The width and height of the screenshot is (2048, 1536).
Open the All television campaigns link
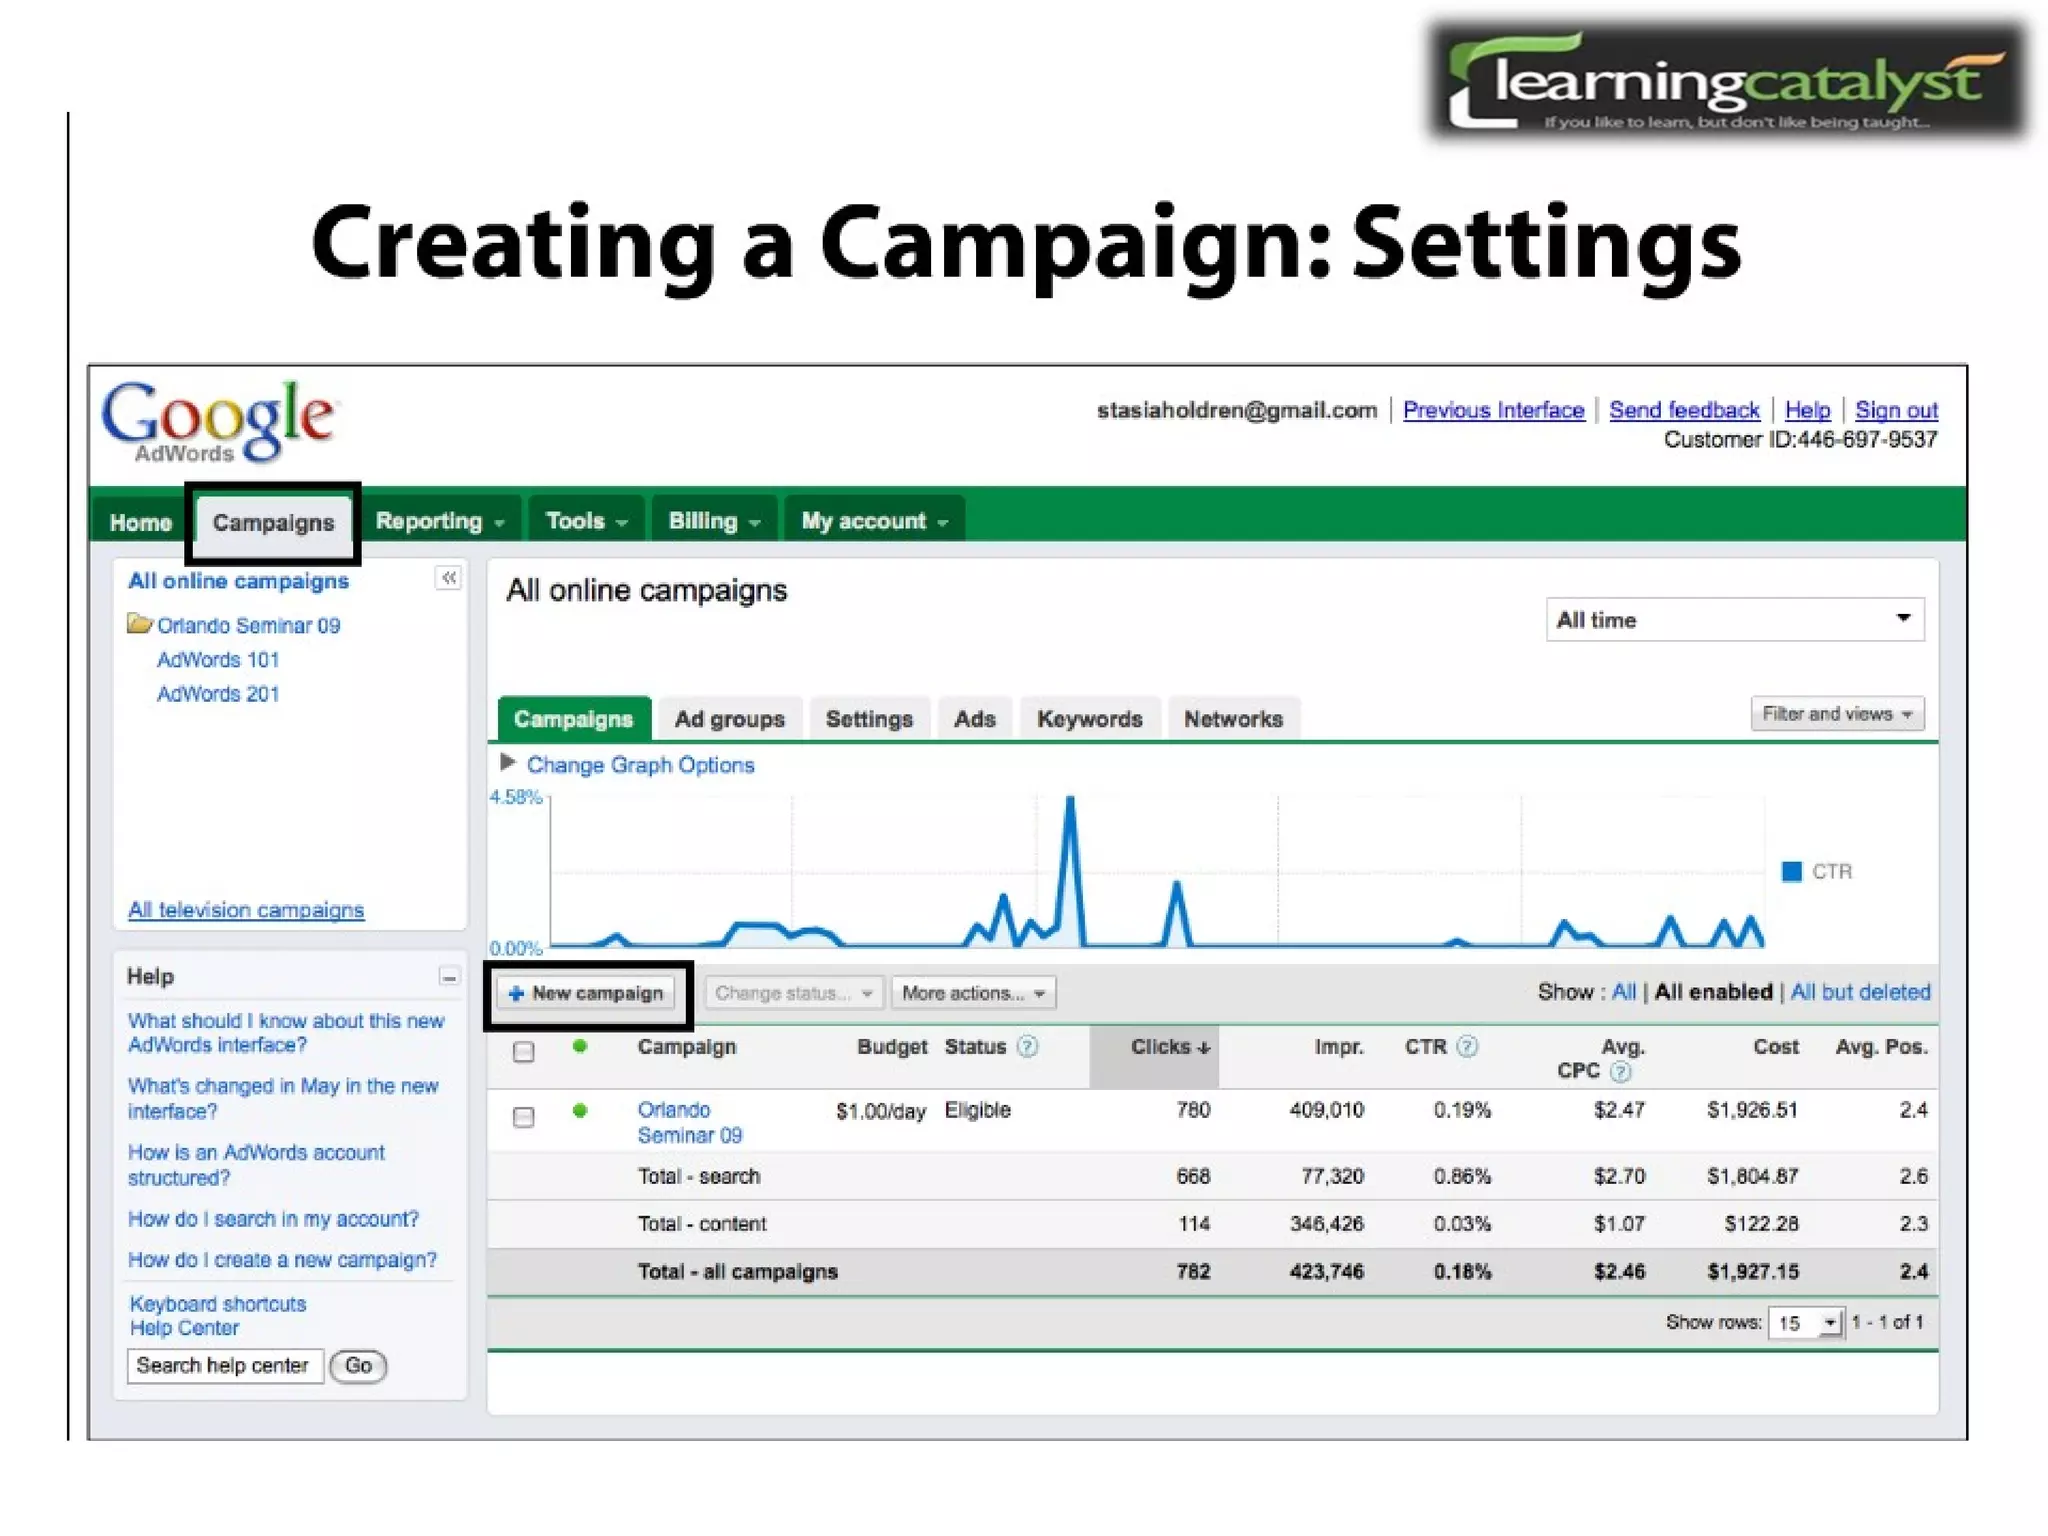pos(246,910)
